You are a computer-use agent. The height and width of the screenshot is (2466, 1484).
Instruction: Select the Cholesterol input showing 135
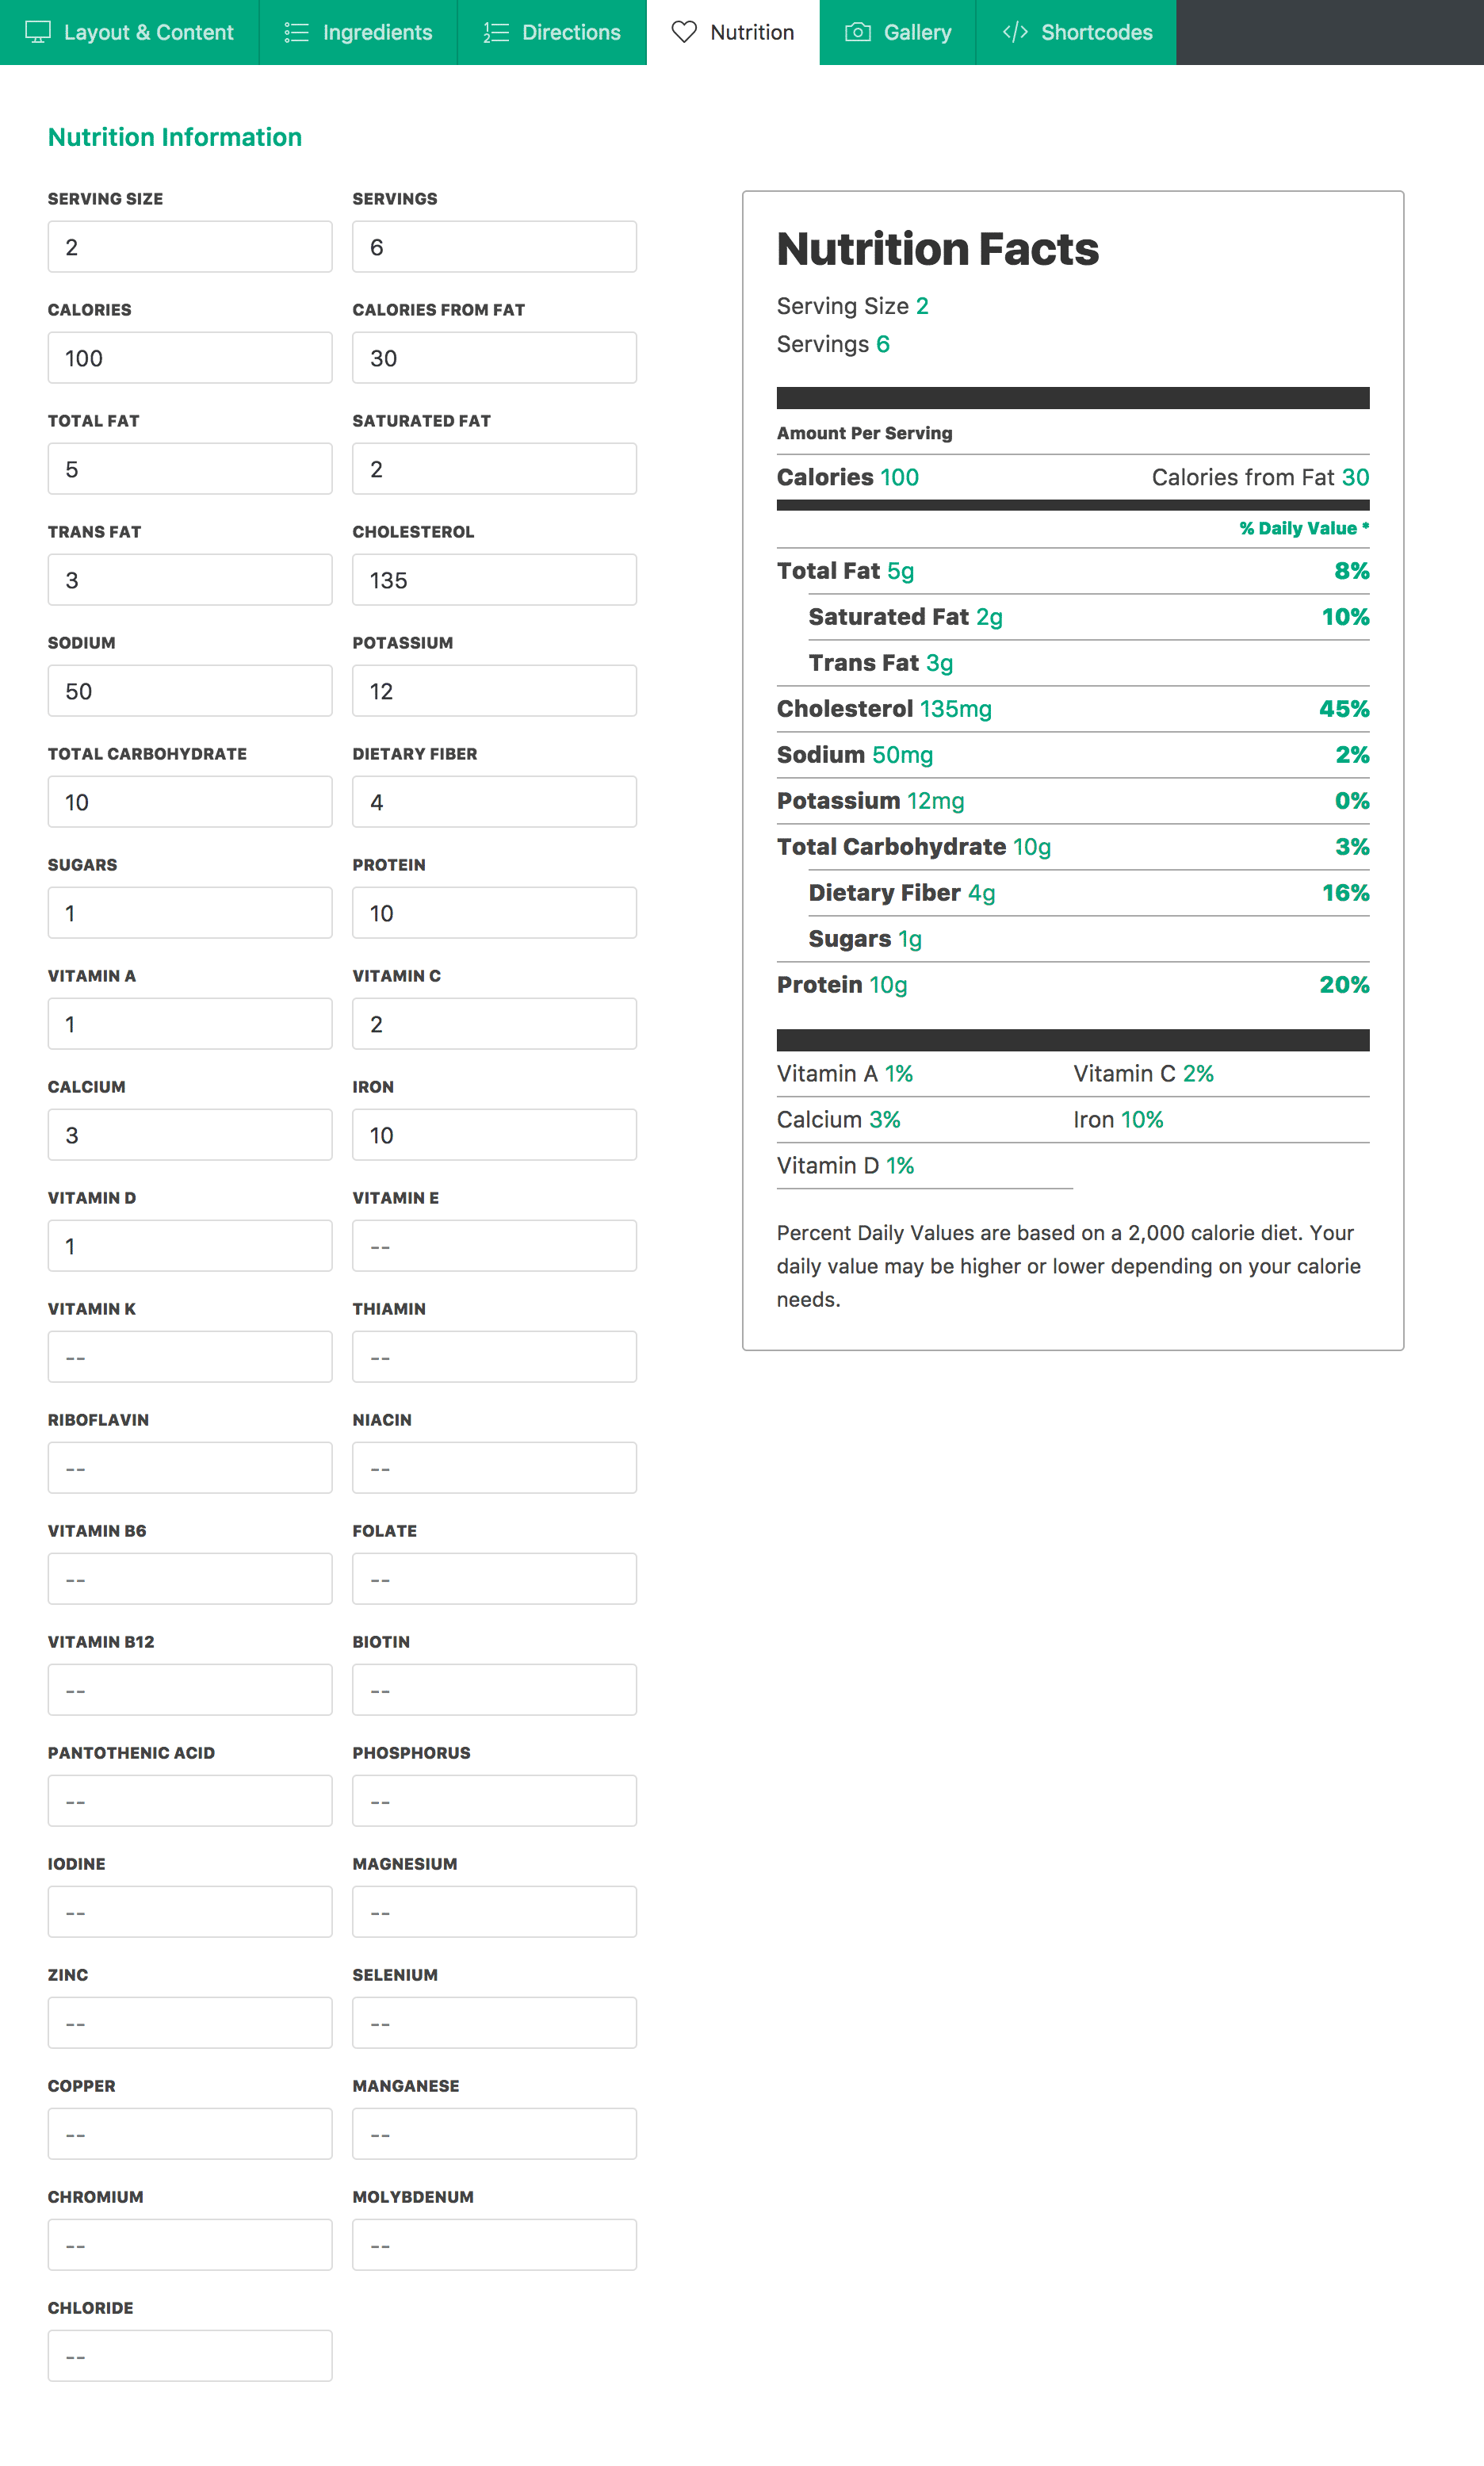[x=494, y=580]
